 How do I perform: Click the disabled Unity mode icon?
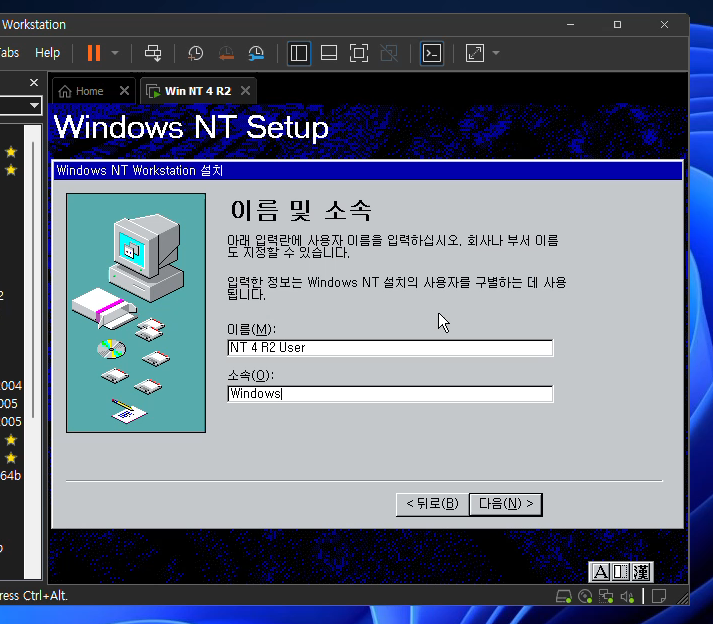[x=389, y=53]
